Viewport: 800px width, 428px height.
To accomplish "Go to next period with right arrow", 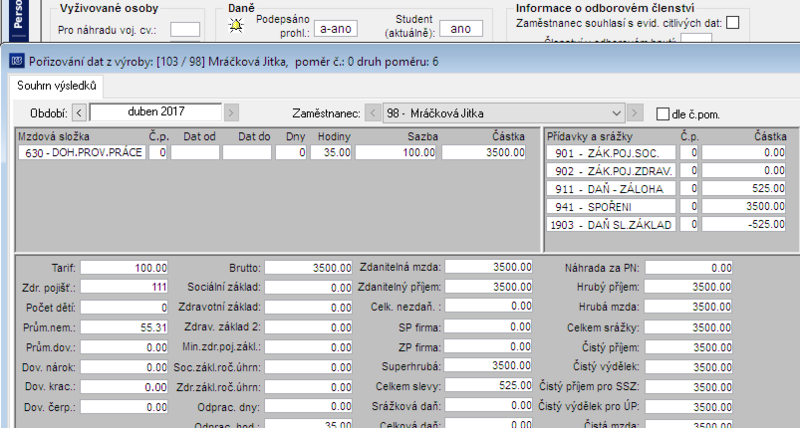I will (231, 113).
